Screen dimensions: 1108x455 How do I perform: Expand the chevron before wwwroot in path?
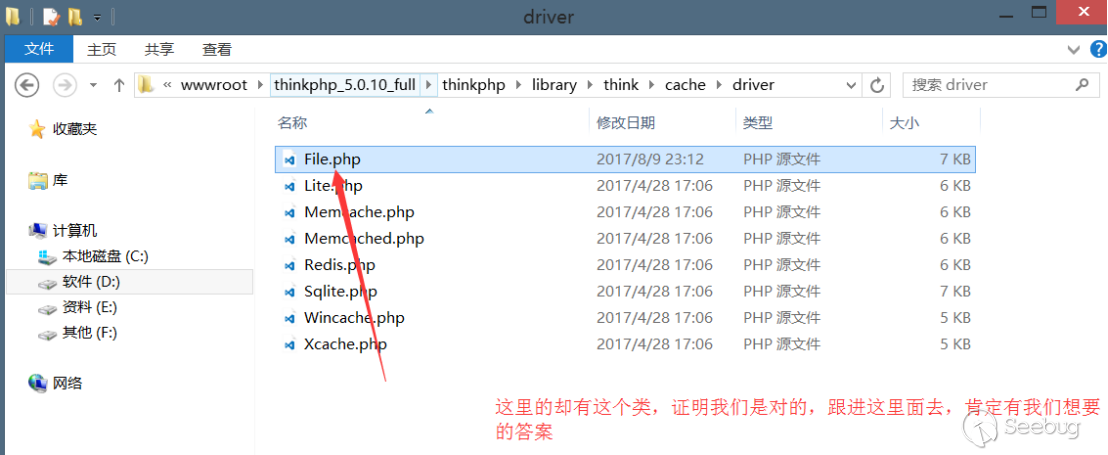(x=167, y=85)
